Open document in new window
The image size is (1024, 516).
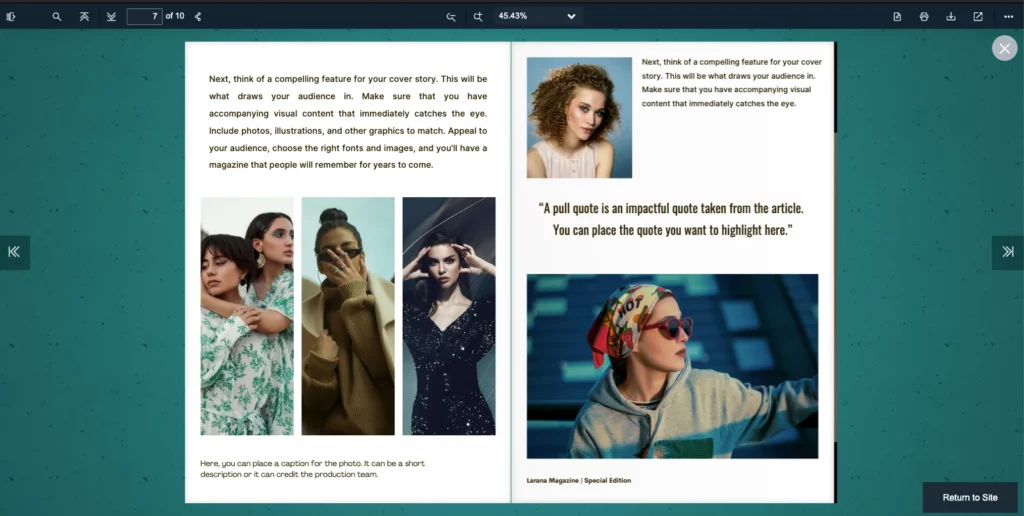(978, 16)
